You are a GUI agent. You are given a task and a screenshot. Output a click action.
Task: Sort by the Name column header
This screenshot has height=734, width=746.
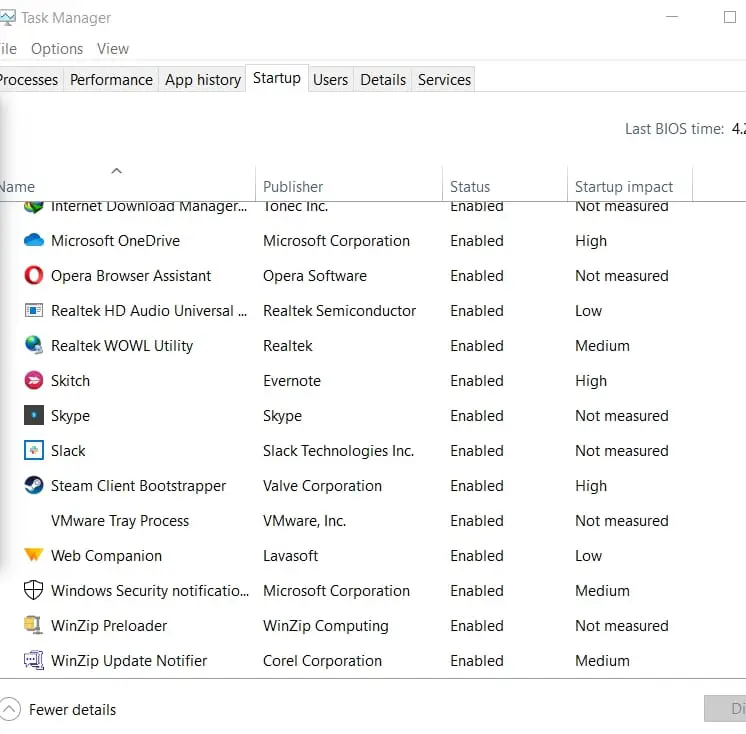18,186
